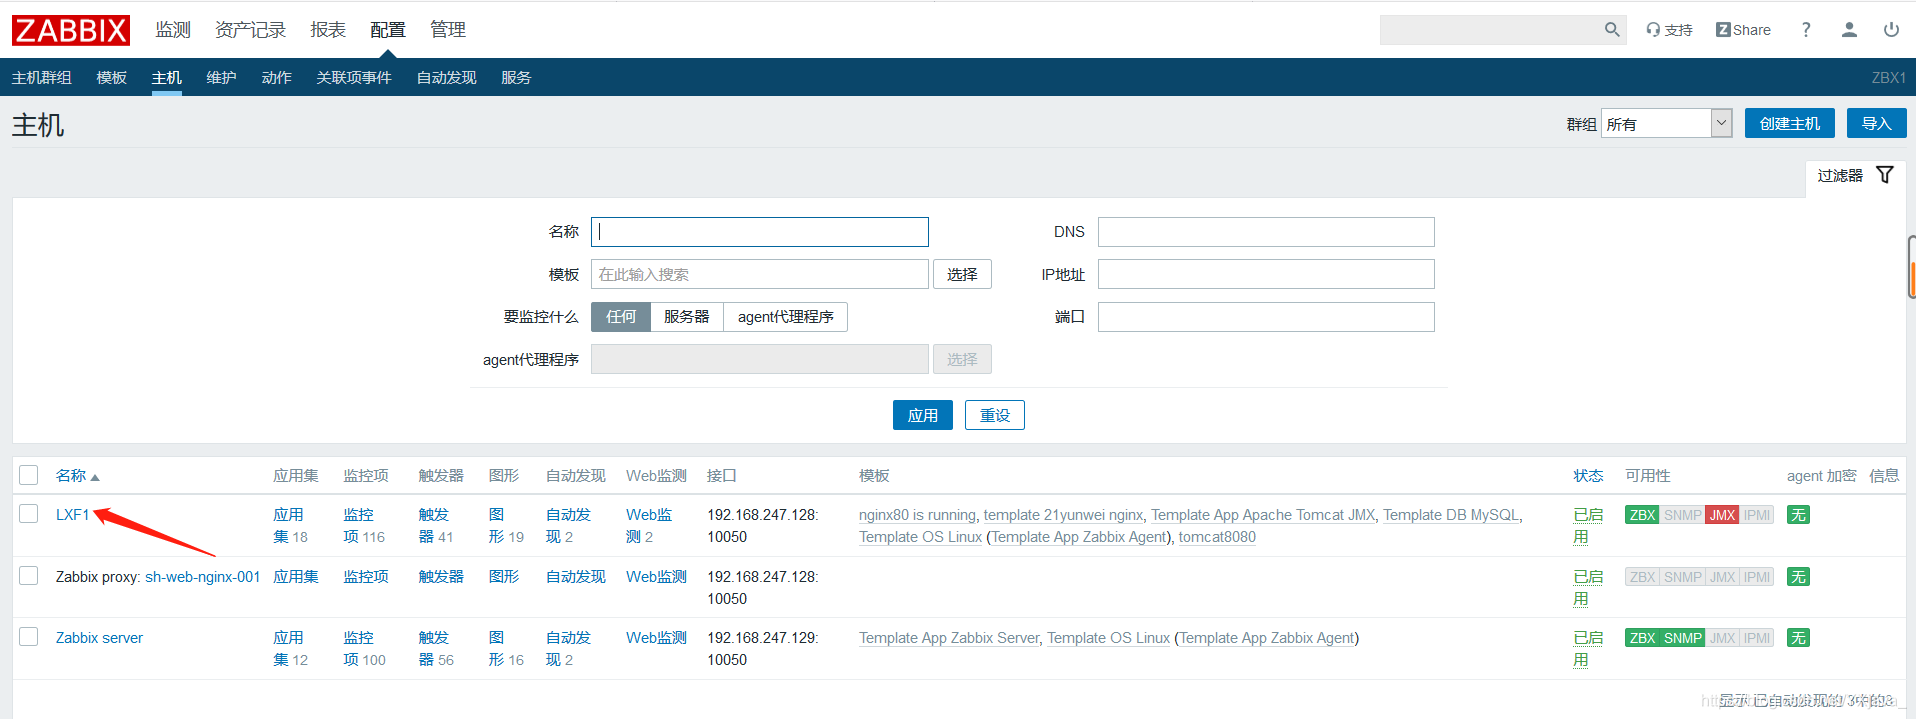Open the tomcat8080 template link
The image size is (1916, 719).
1217,537
